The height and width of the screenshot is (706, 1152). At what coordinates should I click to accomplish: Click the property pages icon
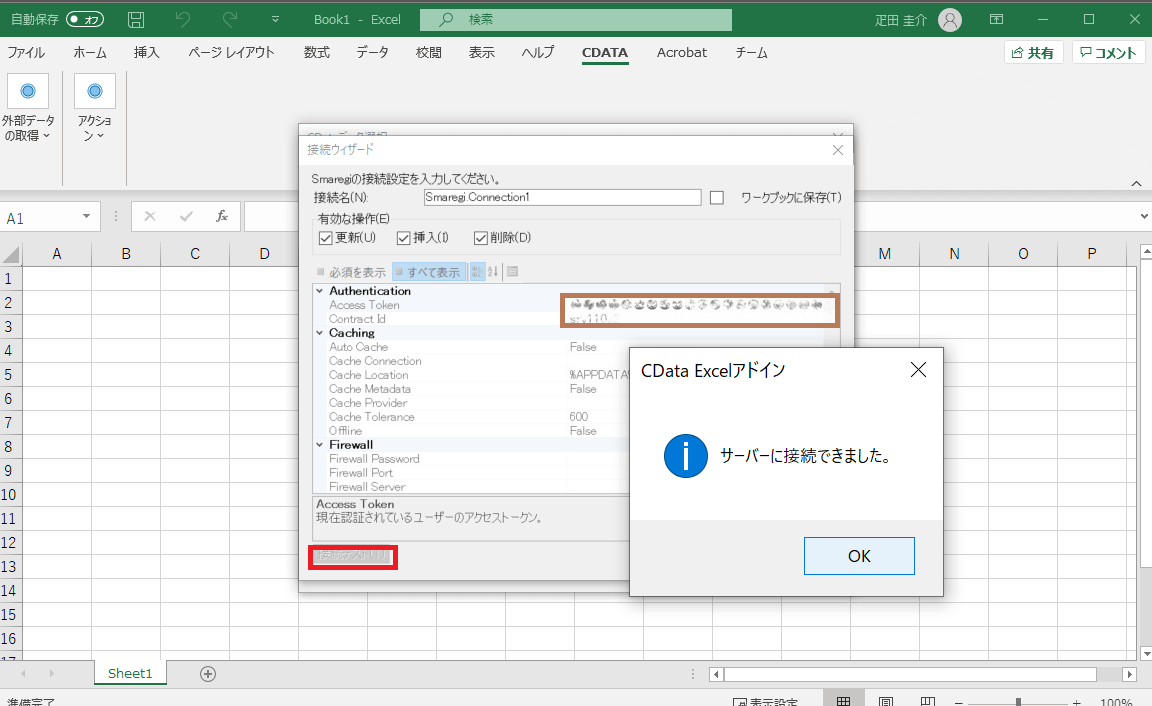tap(513, 272)
